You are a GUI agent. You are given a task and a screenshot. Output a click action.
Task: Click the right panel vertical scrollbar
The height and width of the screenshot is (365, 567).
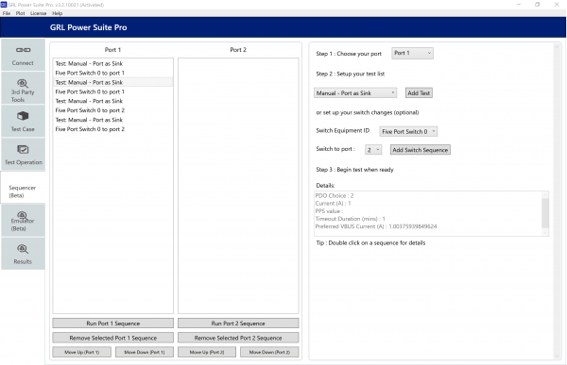(557, 201)
